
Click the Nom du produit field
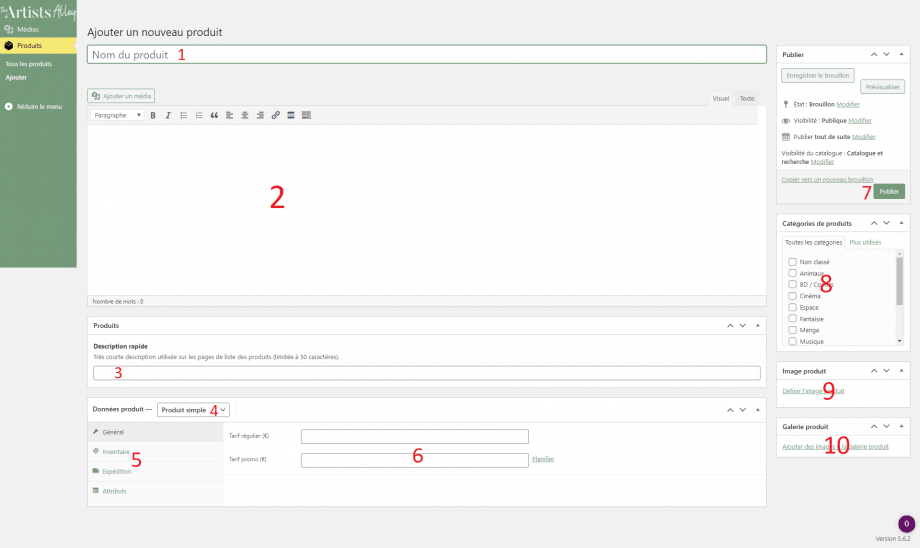[x=427, y=55]
